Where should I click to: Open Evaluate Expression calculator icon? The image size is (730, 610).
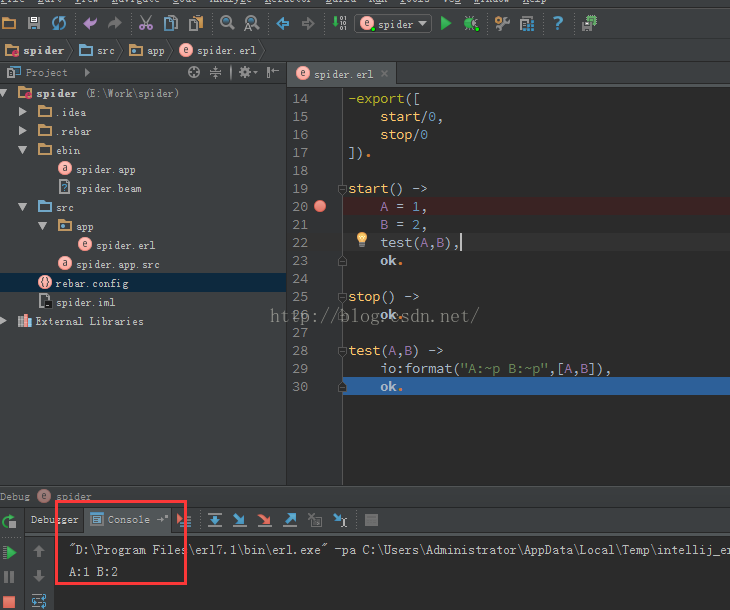371,520
